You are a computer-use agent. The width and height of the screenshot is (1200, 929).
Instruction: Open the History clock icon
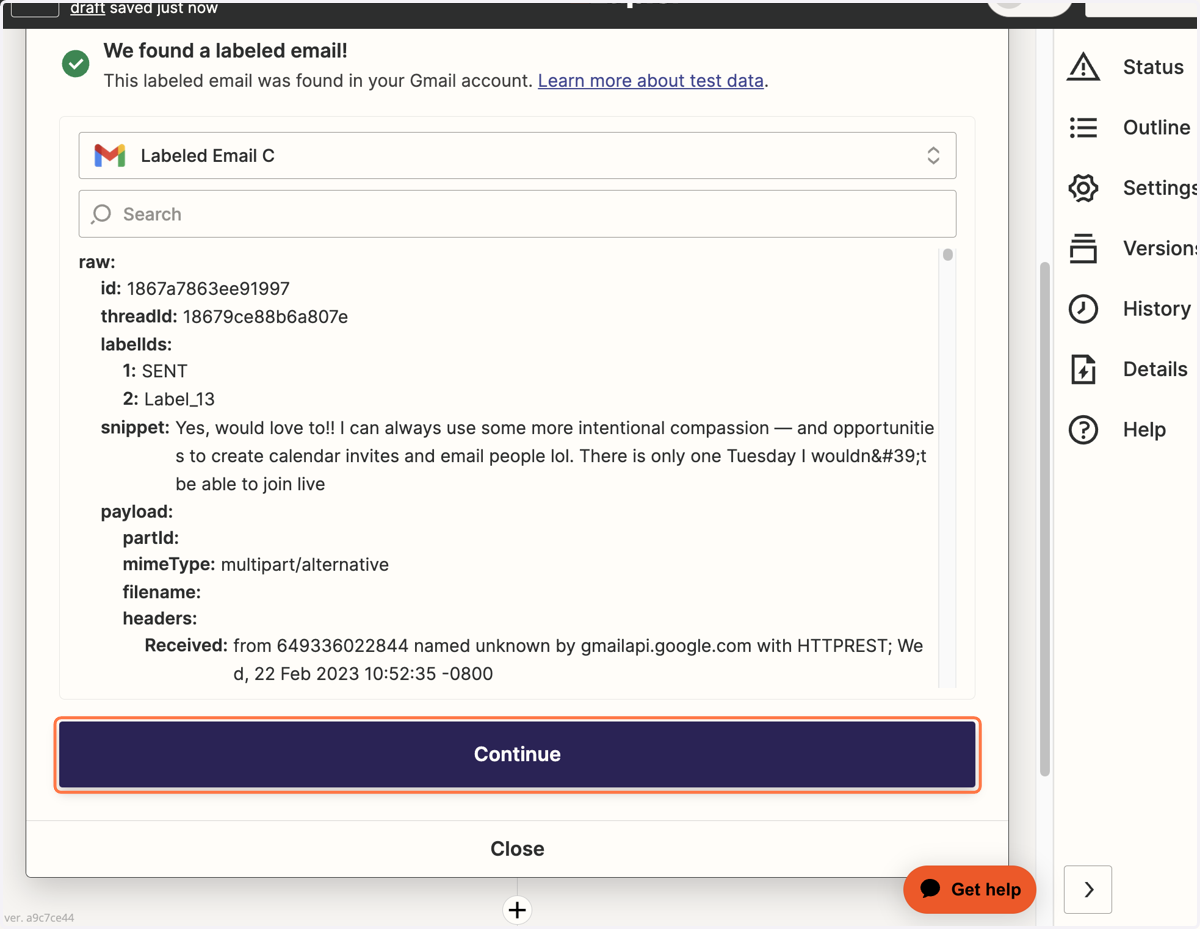(x=1083, y=308)
